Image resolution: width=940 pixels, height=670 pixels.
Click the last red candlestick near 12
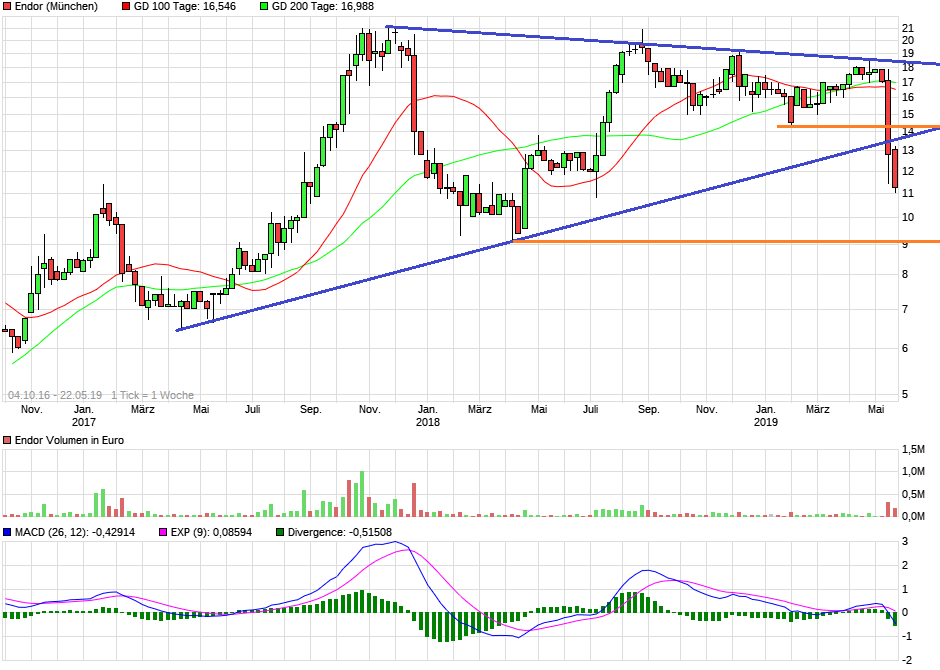895,168
